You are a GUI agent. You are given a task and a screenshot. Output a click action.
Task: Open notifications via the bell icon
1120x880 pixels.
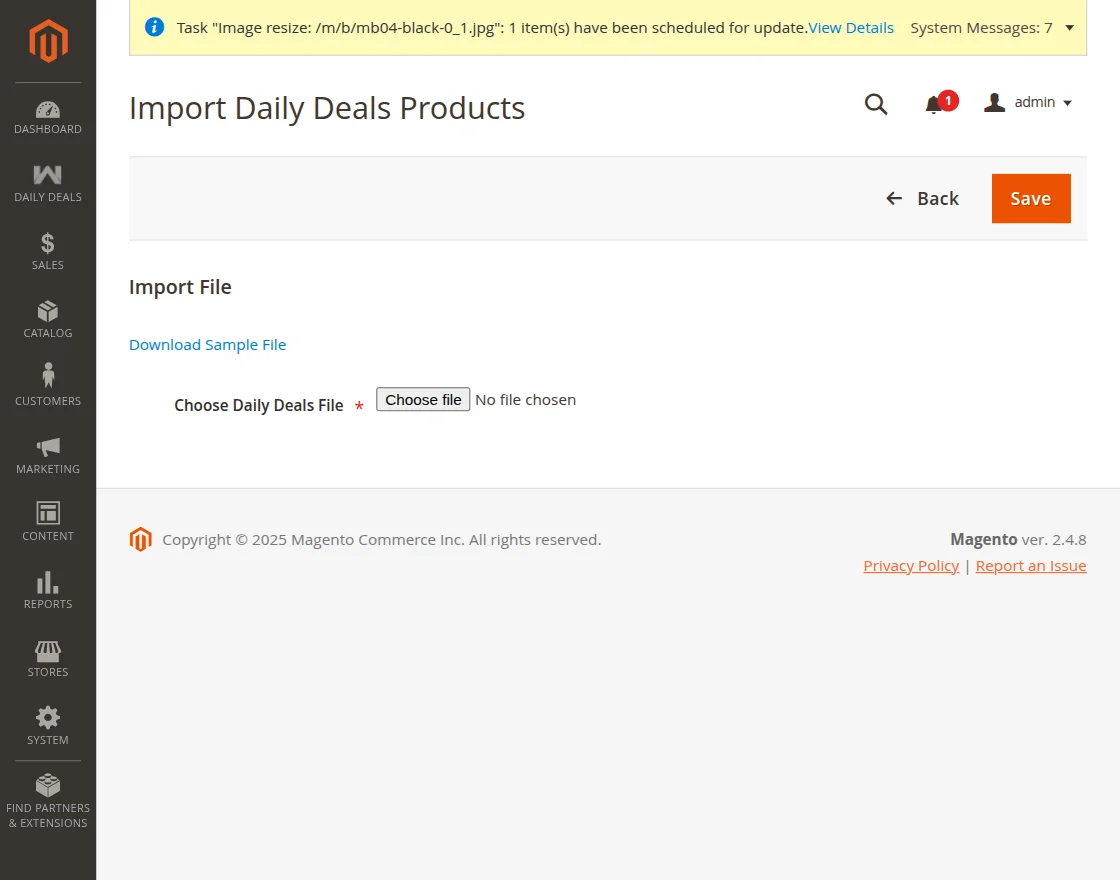(x=934, y=103)
